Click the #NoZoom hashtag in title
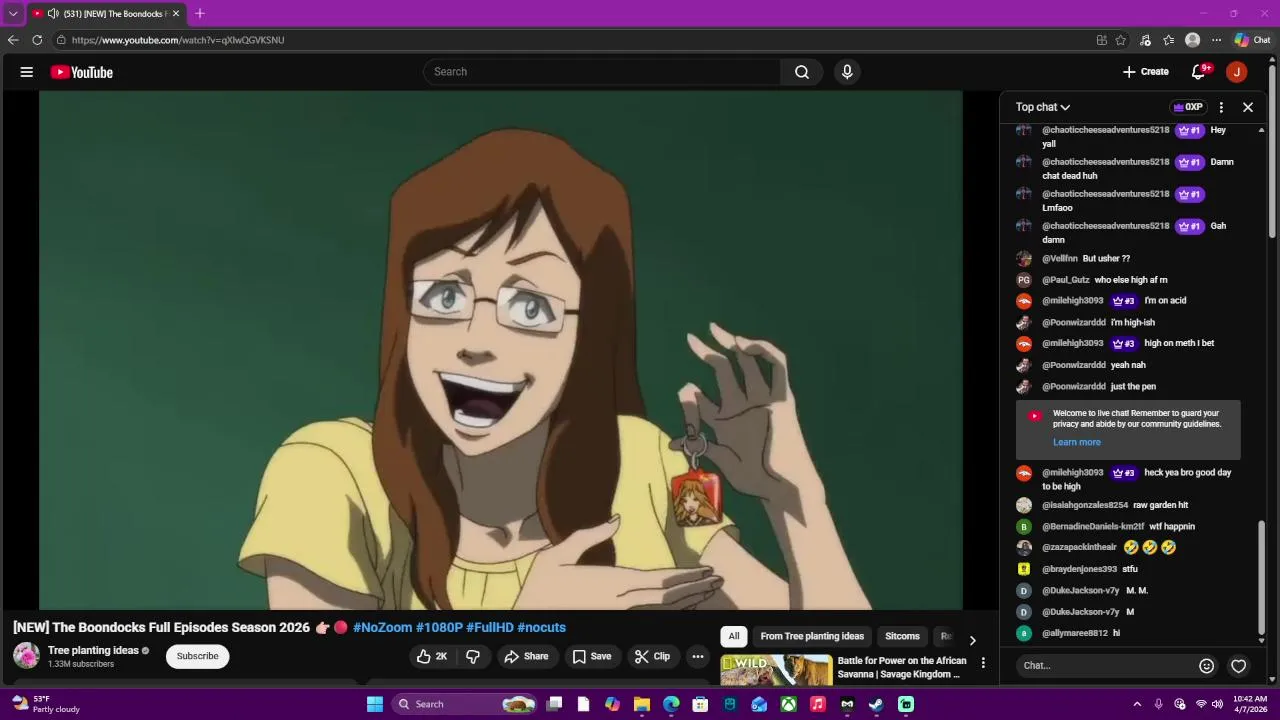The height and width of the screenshot is (720, 1280). 382,627
